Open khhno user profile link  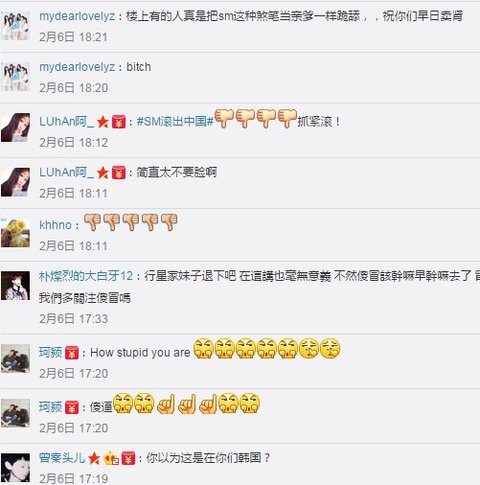tap(55, 225)
